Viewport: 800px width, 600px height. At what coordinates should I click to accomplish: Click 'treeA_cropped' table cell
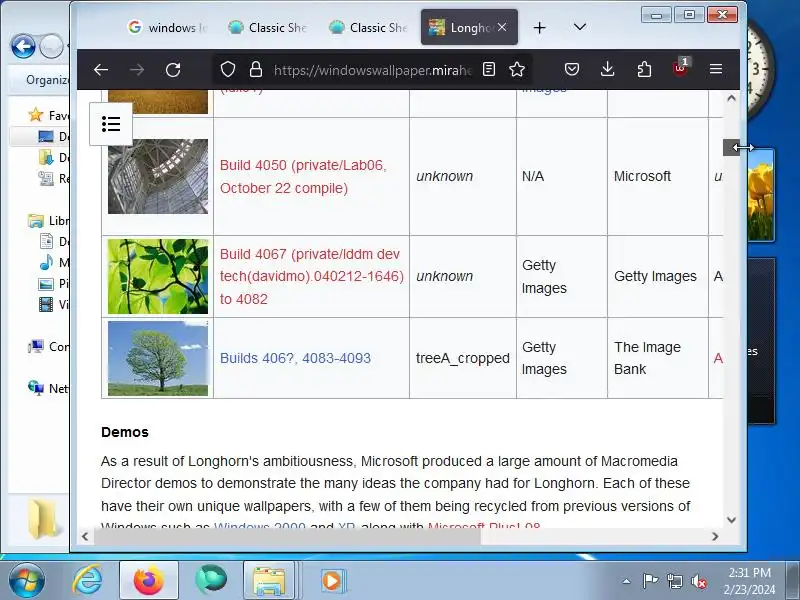coord(463,358)
